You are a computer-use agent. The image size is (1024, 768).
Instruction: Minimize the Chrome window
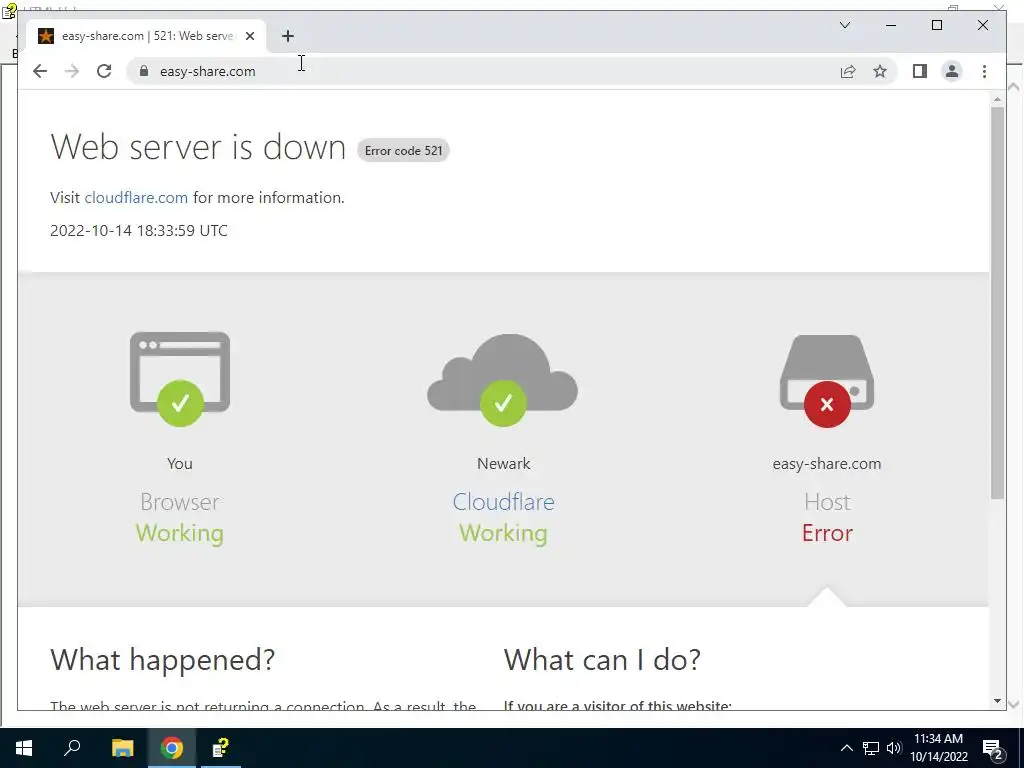pos(891,25)
